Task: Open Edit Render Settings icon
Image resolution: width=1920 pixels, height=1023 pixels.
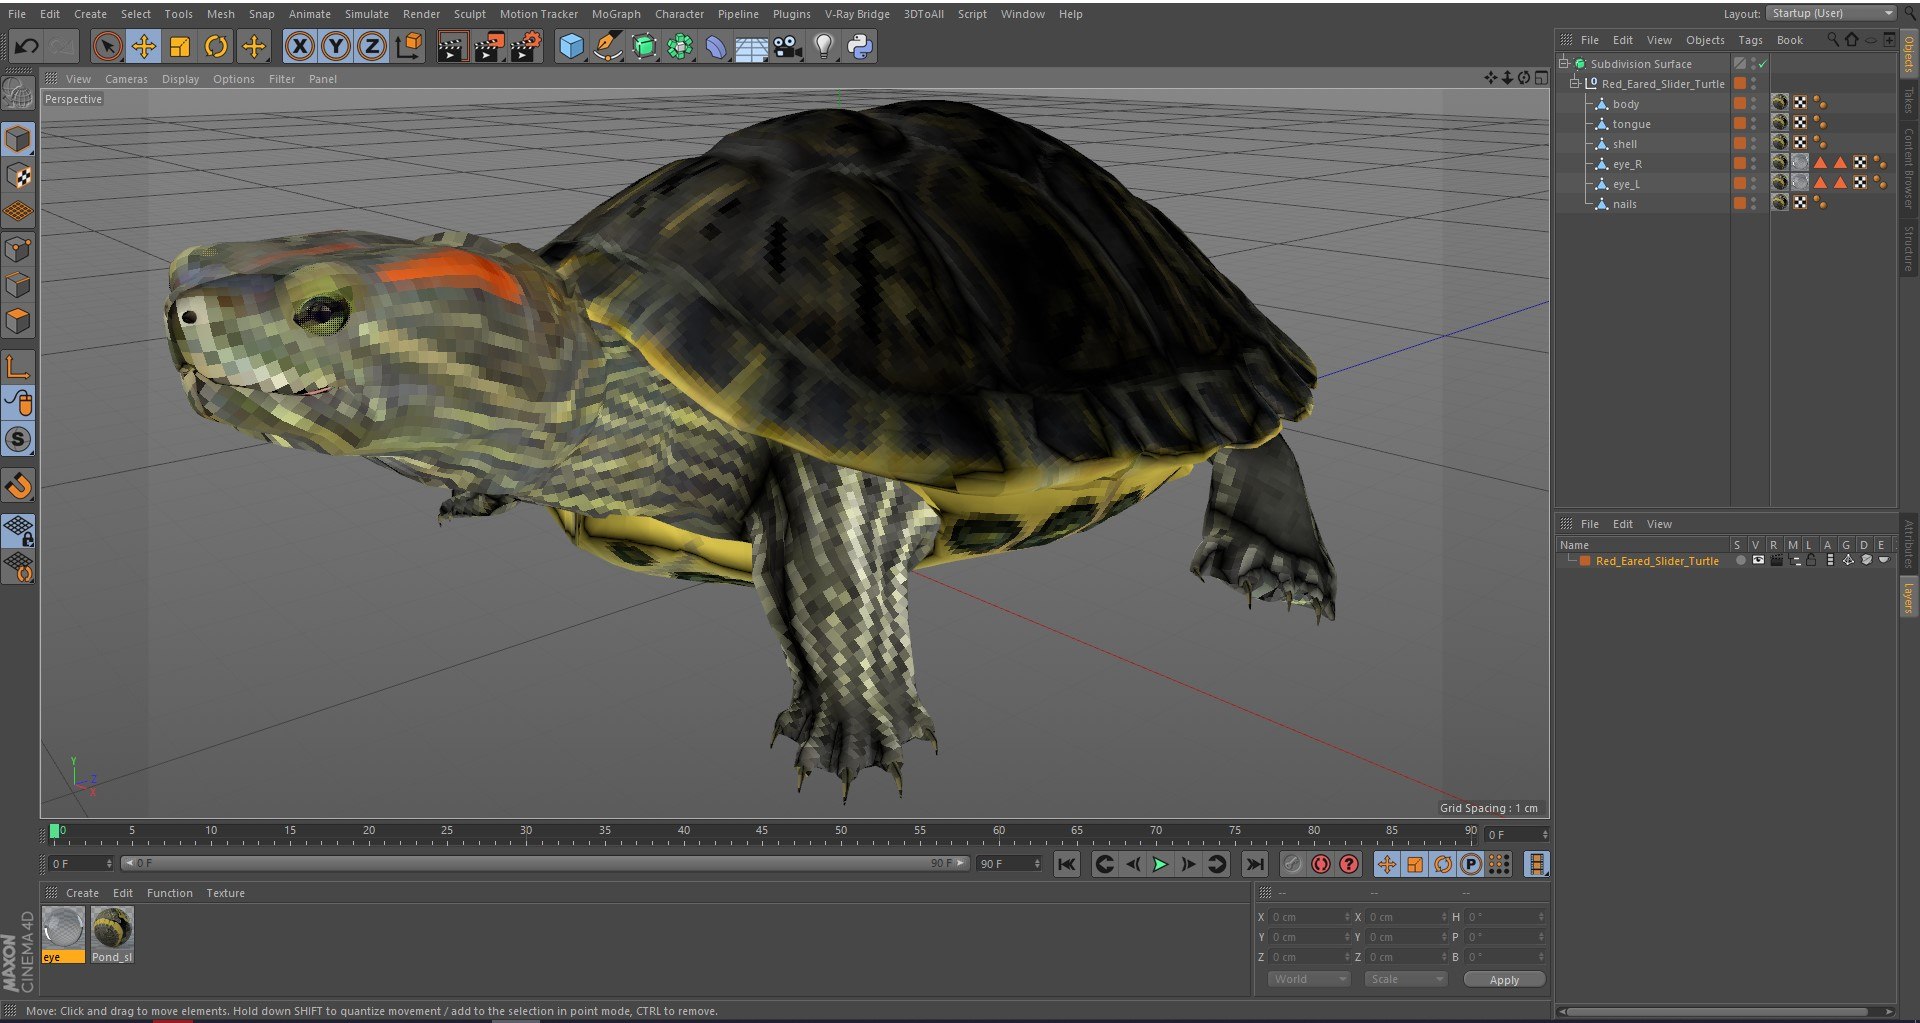Action: 525,46
